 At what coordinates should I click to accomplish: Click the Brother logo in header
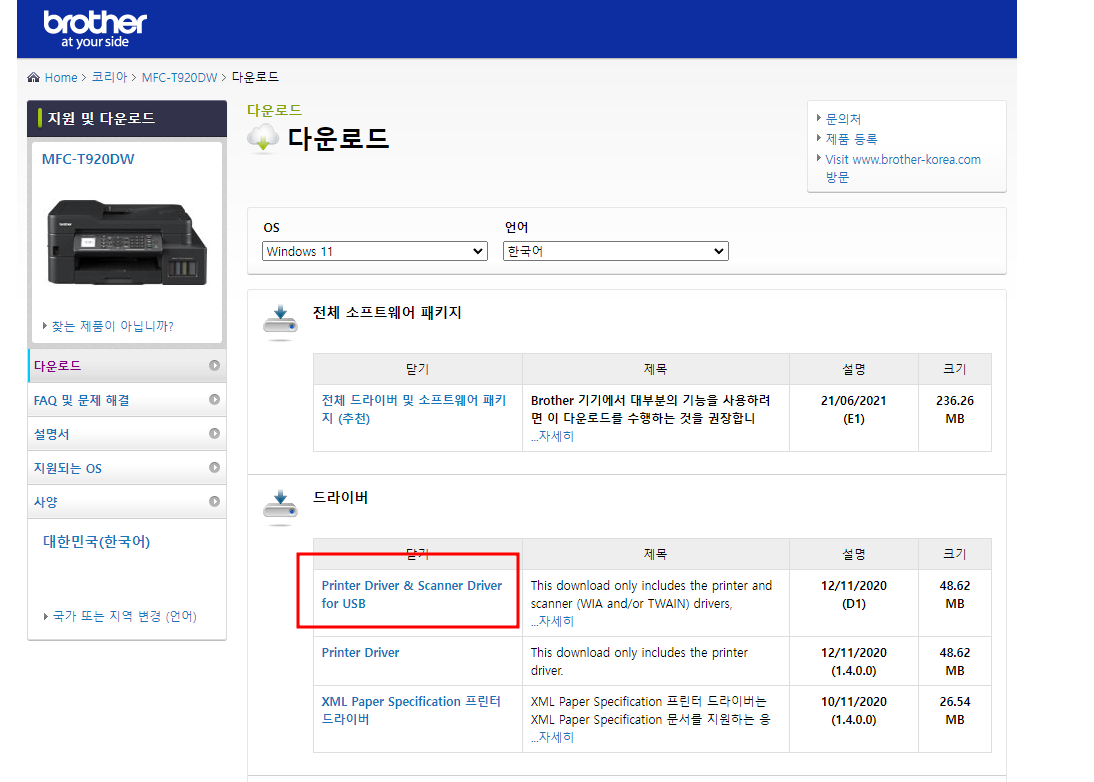point(95,29)
